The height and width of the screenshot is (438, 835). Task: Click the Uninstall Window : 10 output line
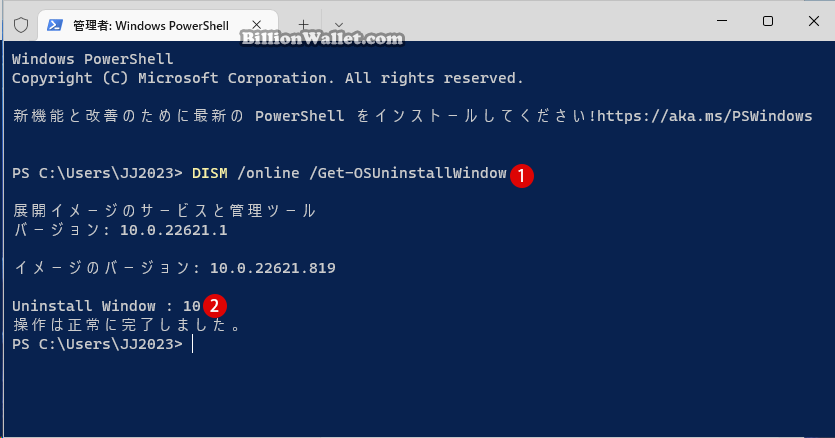tap(107, 306)
